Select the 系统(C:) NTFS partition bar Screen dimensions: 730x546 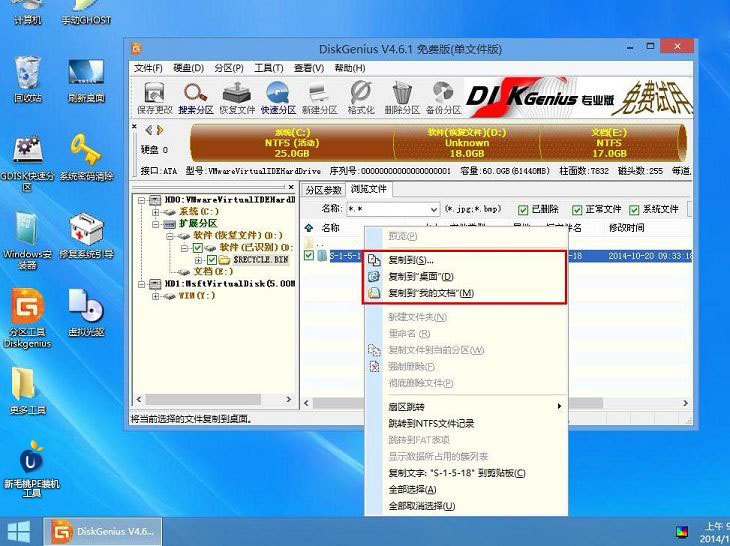pyautogui.click(x=292, y=143)
